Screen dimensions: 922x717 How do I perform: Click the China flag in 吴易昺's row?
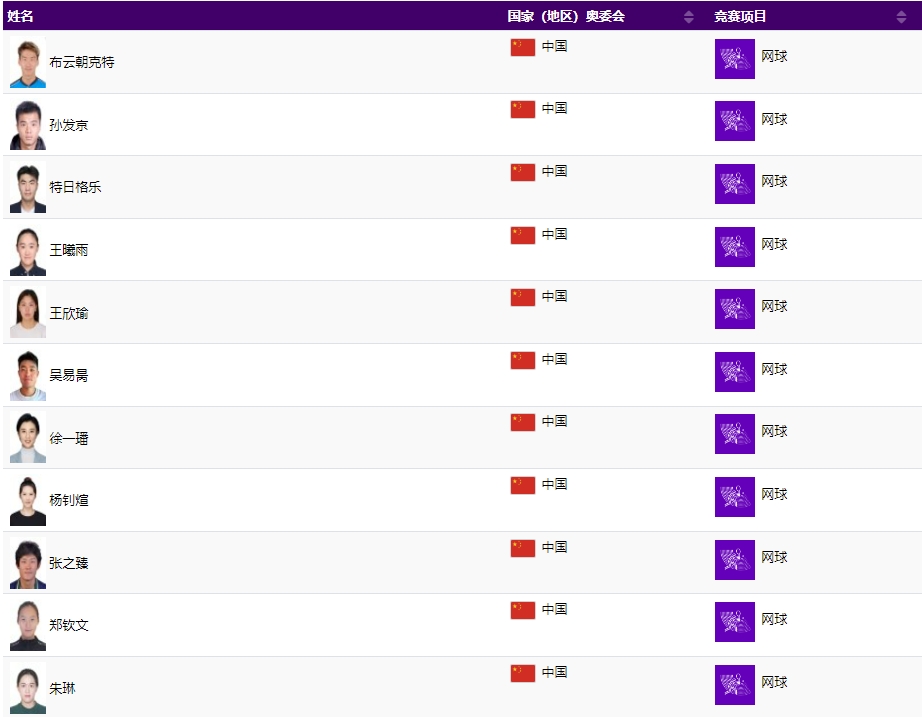(x=522, y=360)
